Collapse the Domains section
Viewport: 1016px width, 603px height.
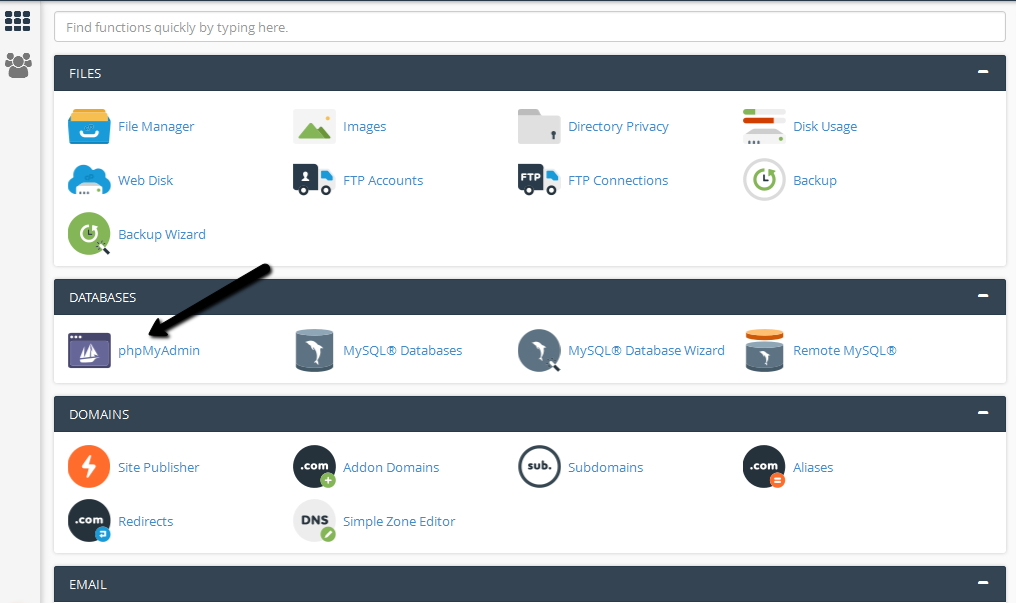(983, 413)
